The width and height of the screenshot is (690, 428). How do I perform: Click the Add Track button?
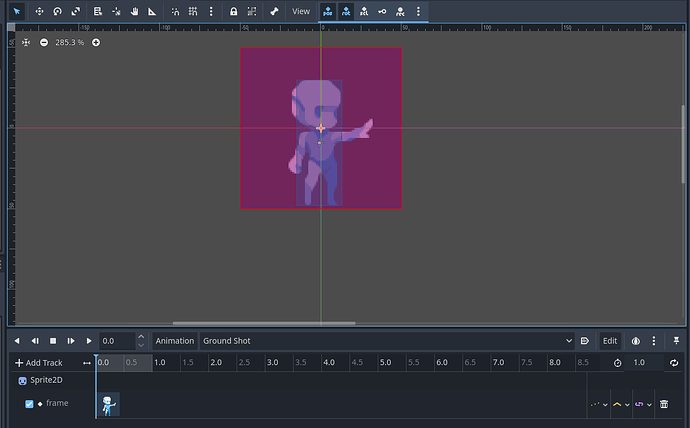[39, 362]
